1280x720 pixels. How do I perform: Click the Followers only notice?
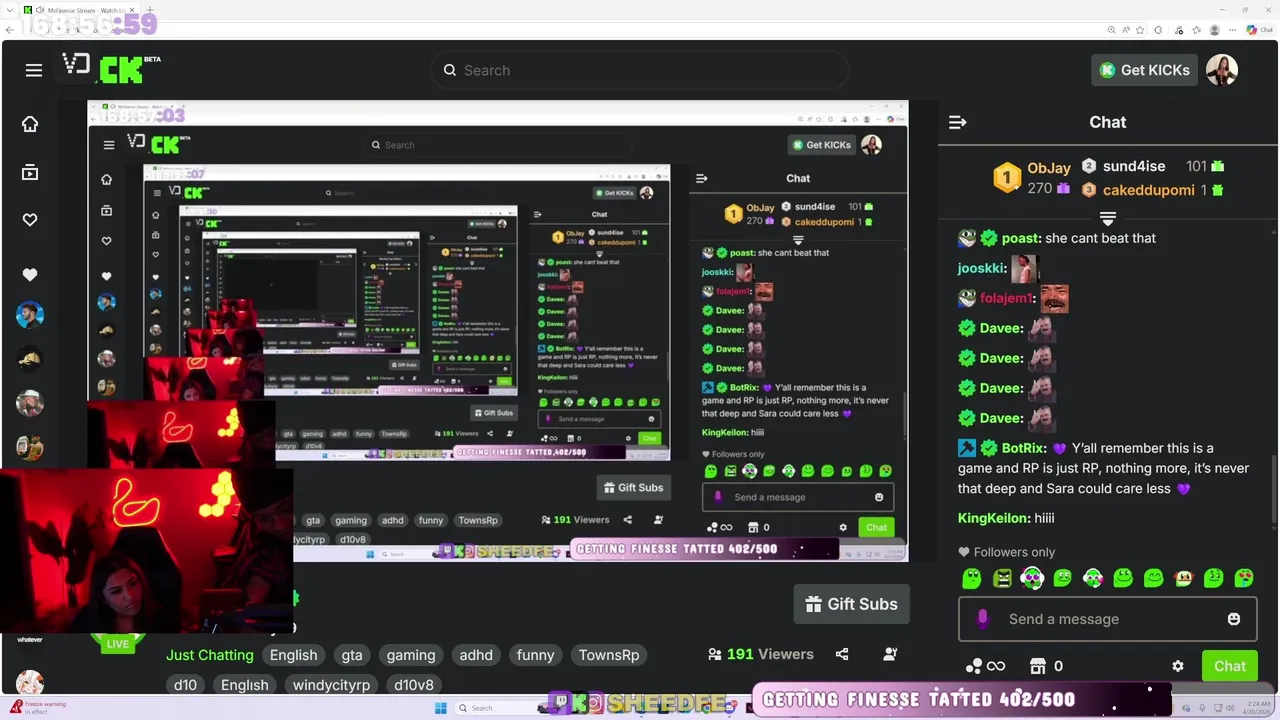(x=1007, y=552)
